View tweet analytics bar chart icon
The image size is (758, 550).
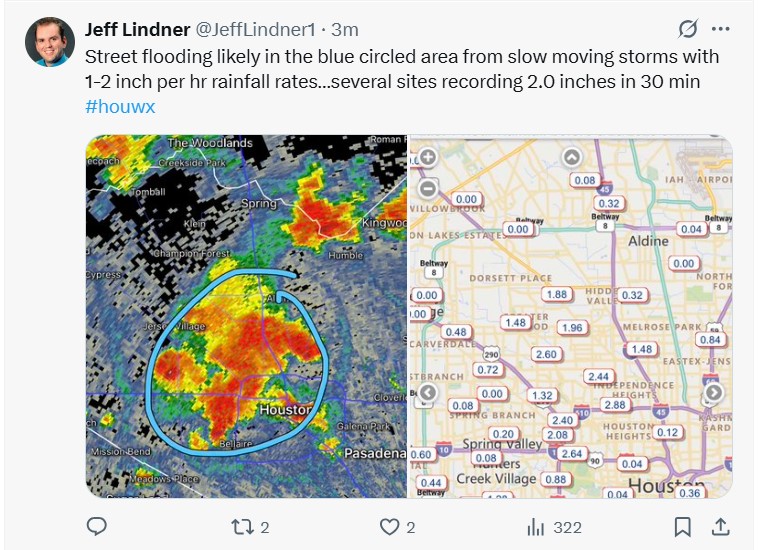[536, 527]
